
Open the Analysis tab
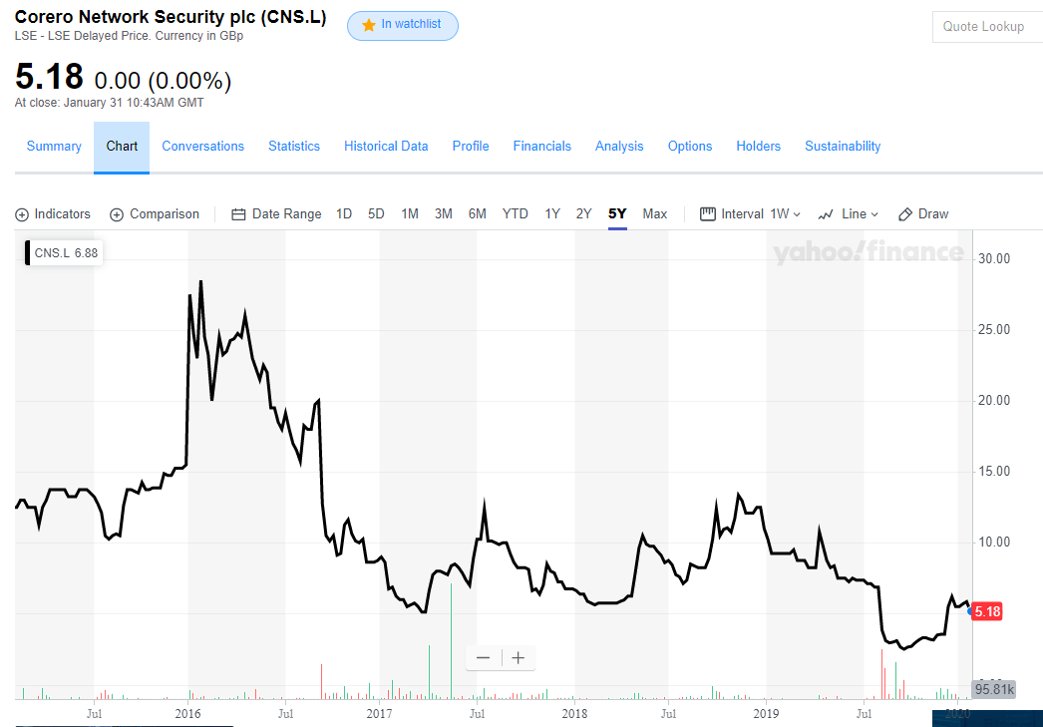[619, 146]
